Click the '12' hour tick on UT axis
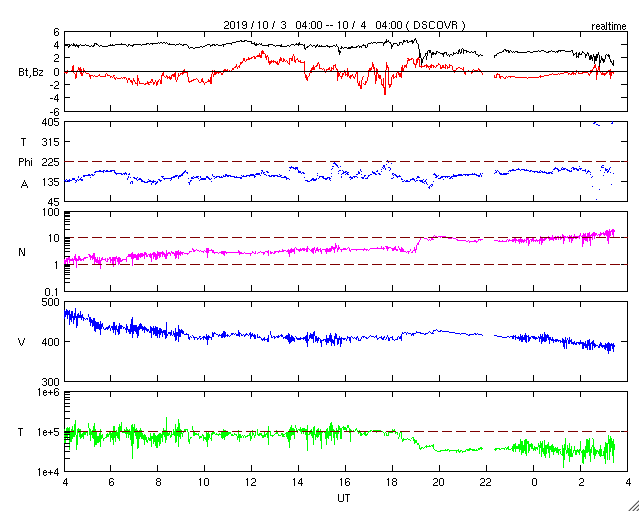The width and height of the screenshot is (640, 512). click(x=251, y=484)
